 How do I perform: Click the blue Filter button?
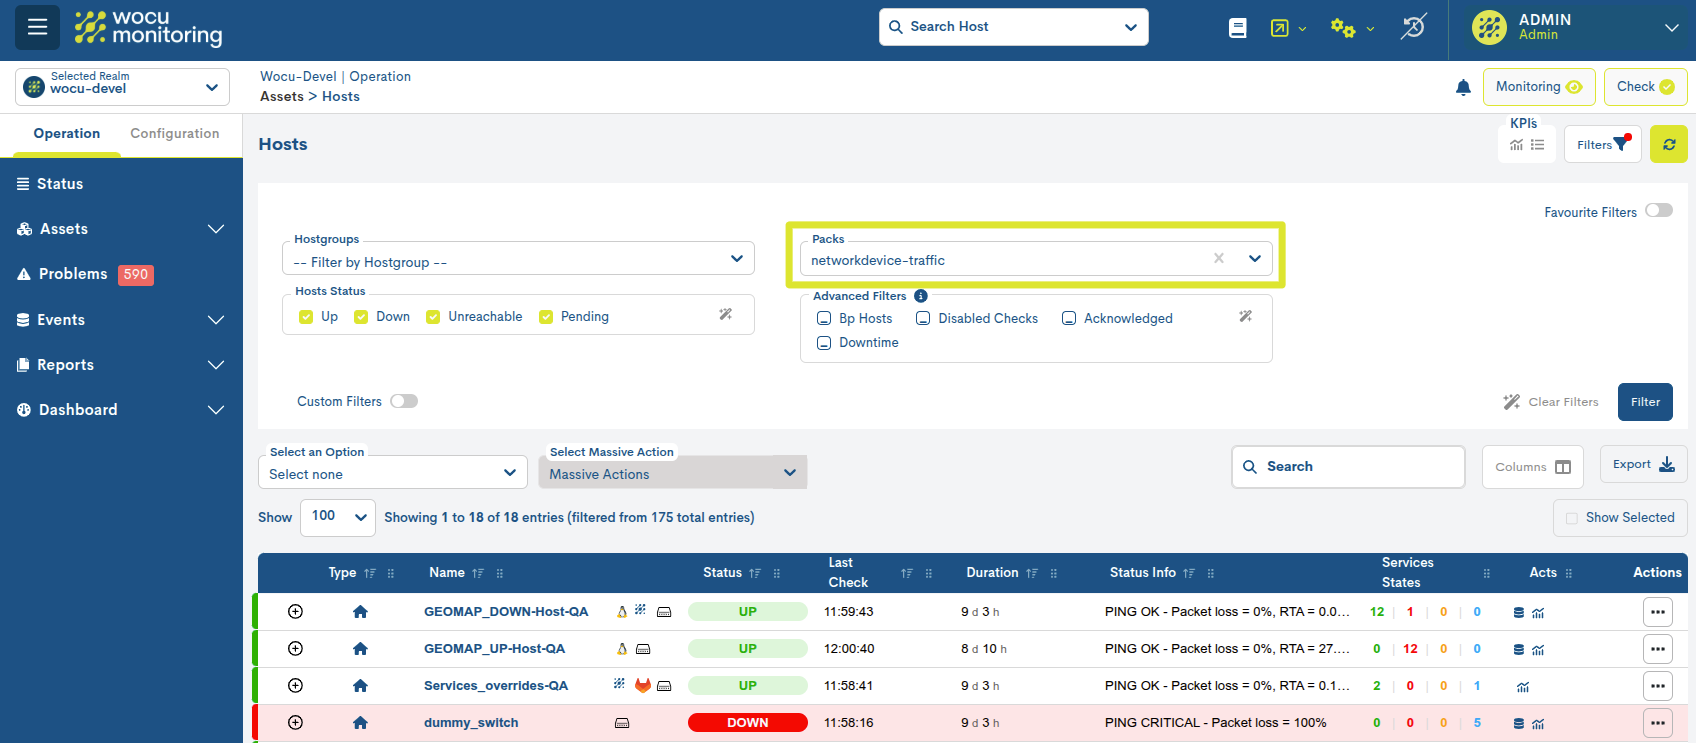click(x=1644, y=402)
